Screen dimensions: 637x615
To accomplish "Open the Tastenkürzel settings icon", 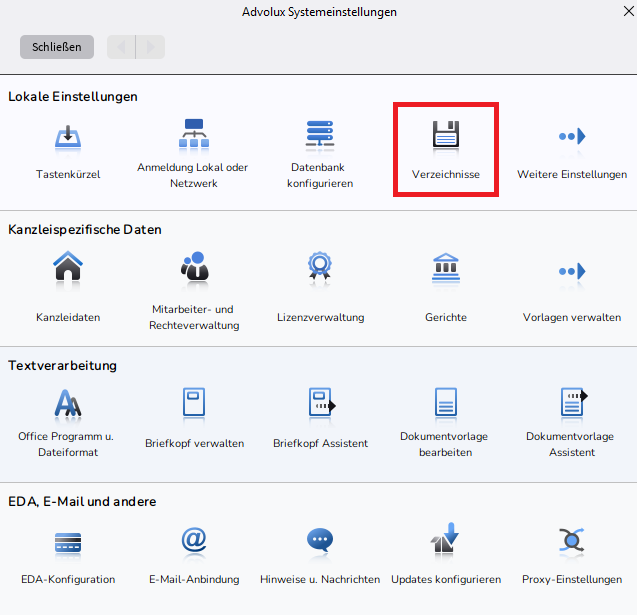I will pyautogui.click(x=68, y=136).
